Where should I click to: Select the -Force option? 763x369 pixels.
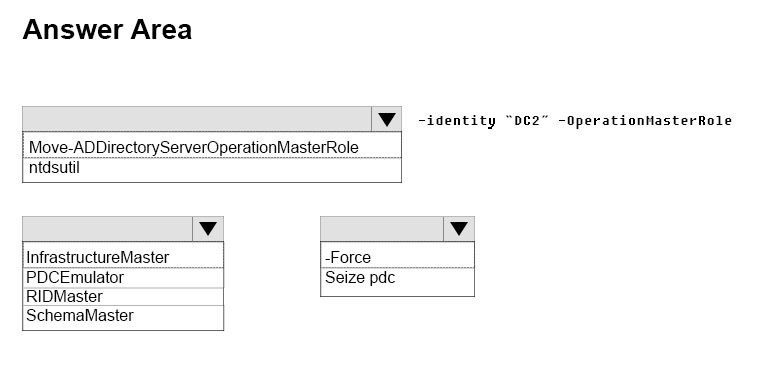[x=397, y=255]
